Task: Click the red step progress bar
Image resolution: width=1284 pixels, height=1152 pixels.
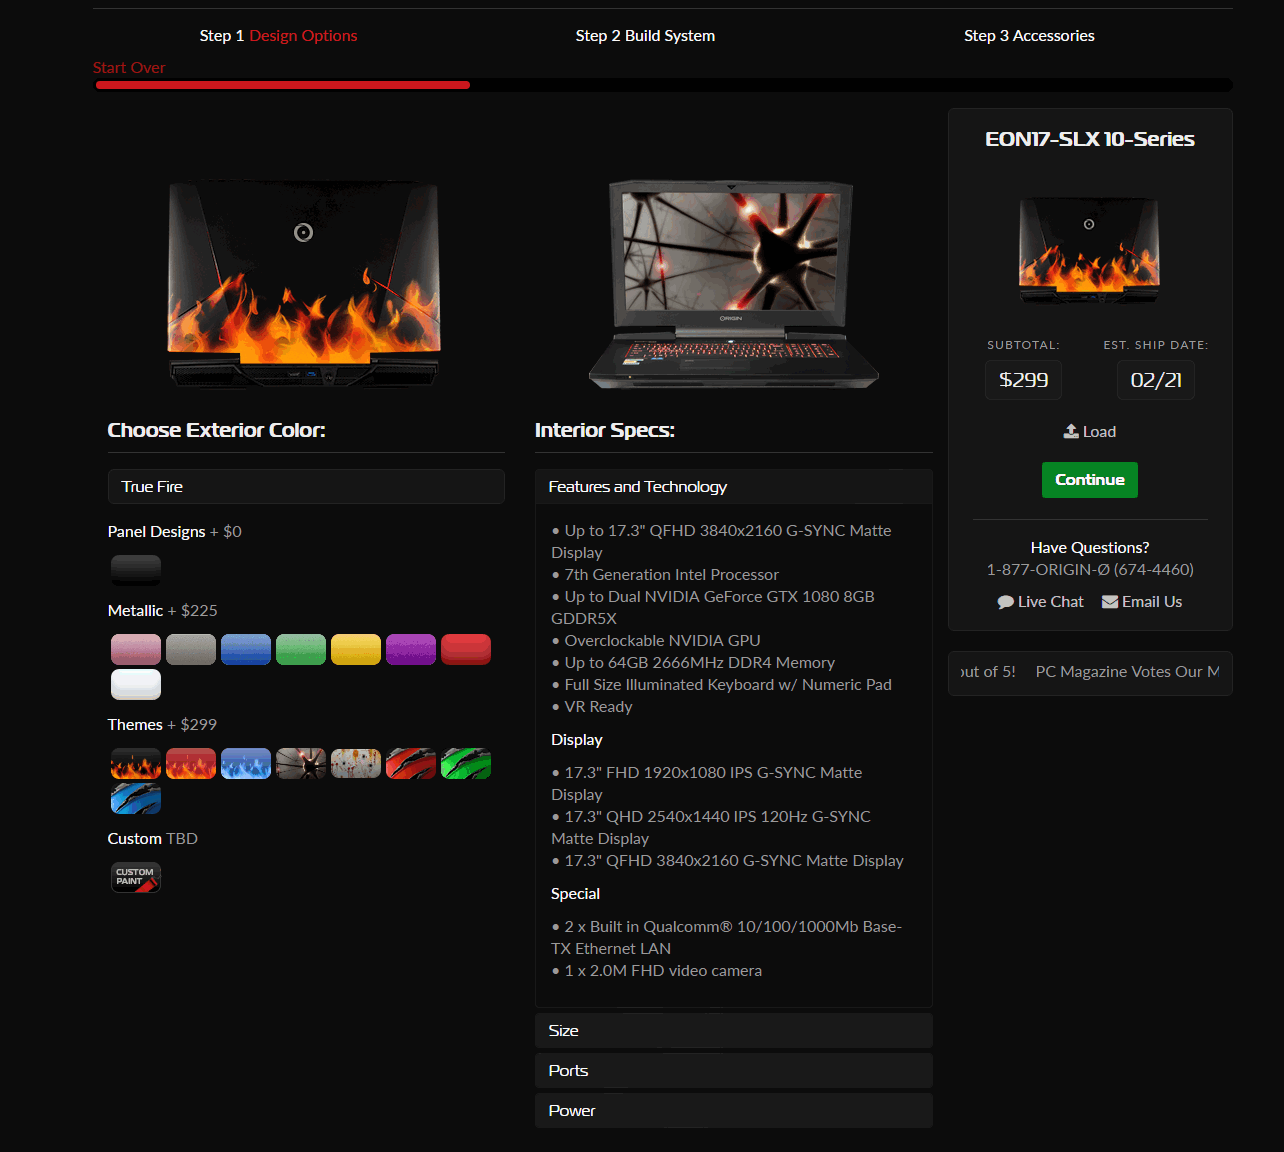Action: [282, 86]
